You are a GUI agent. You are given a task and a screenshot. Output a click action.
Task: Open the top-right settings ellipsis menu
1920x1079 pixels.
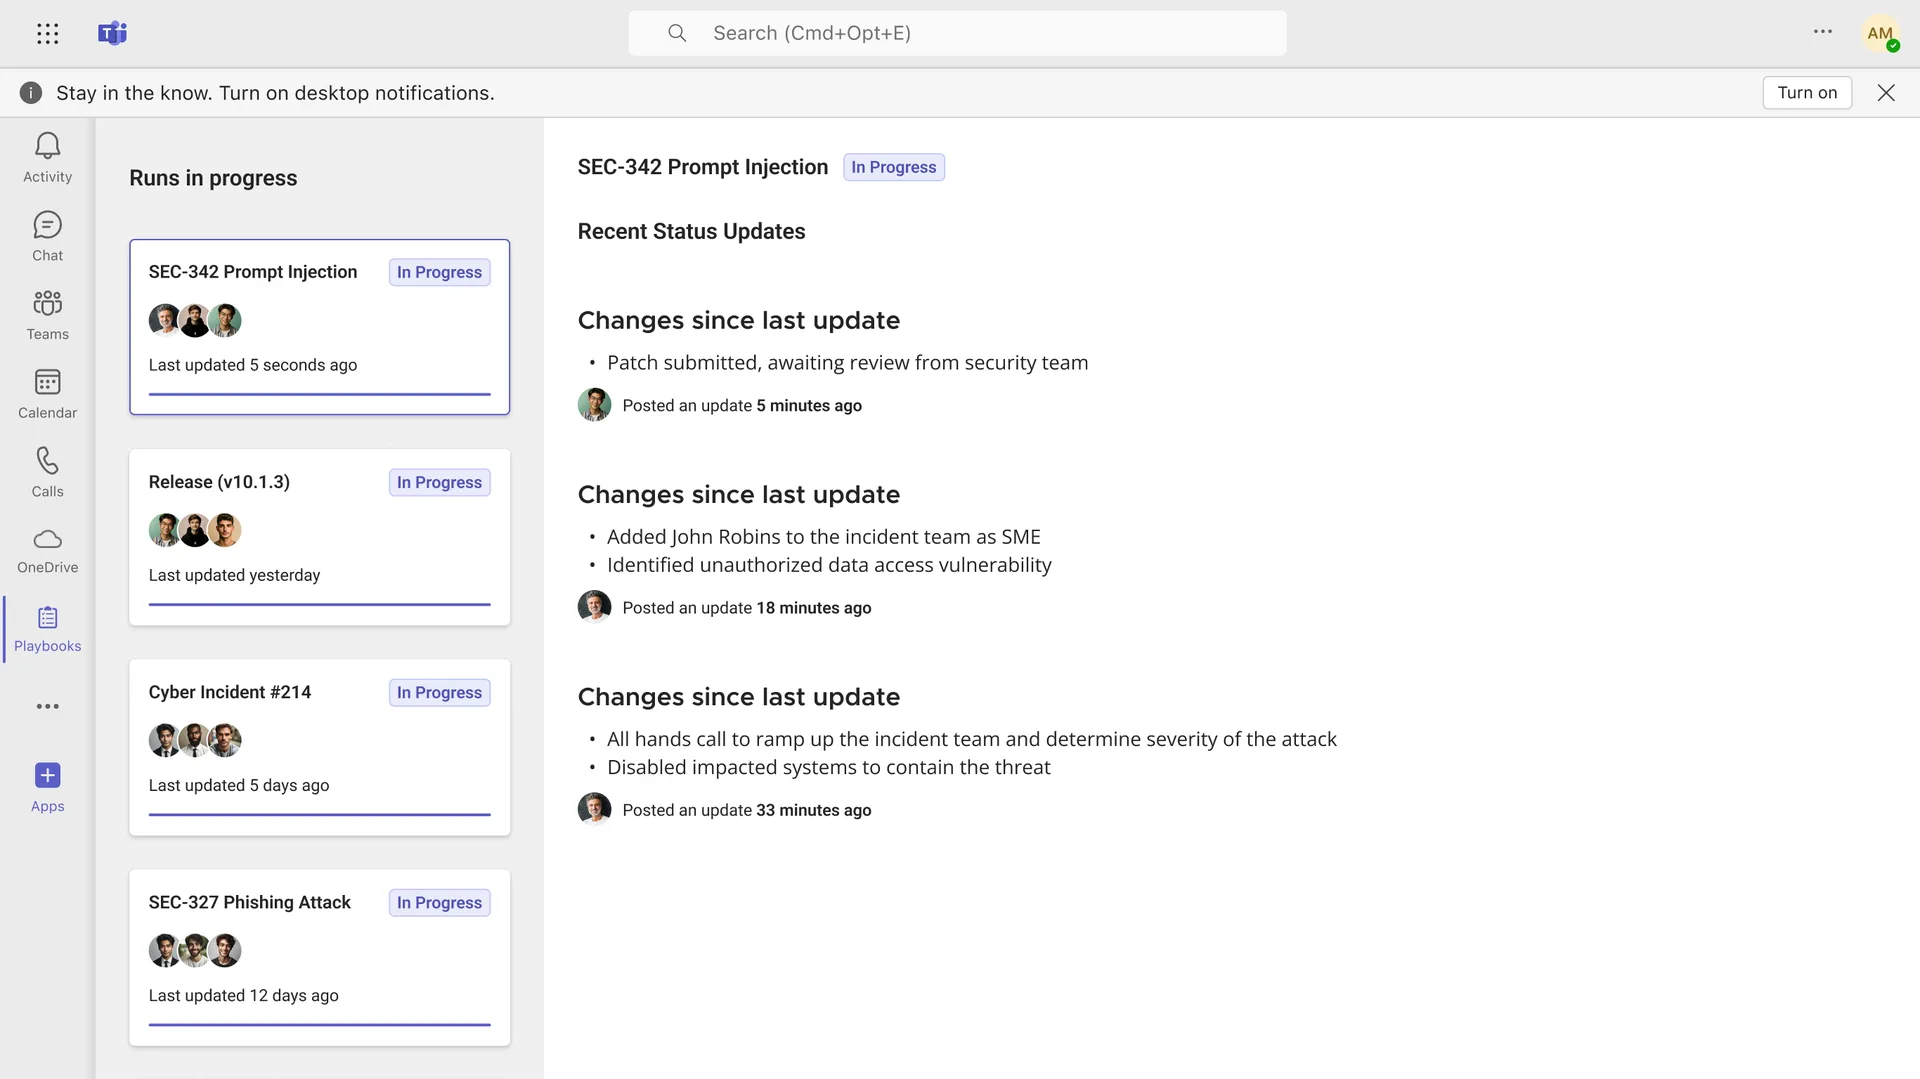point(1823,32)
